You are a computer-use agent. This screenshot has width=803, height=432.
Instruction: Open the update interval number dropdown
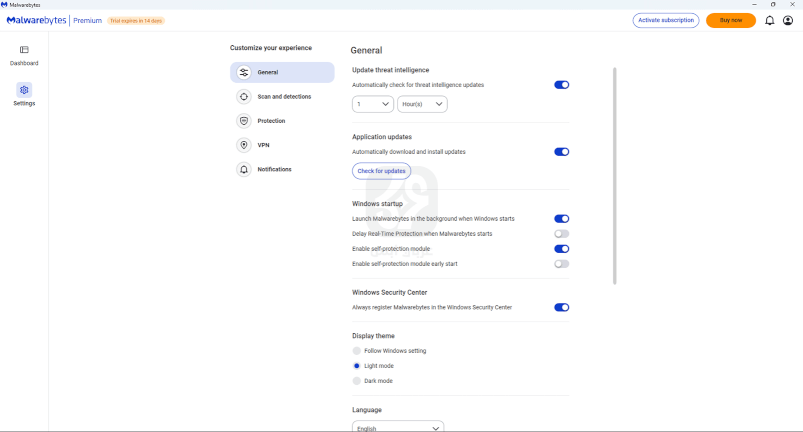coord(373,104)
